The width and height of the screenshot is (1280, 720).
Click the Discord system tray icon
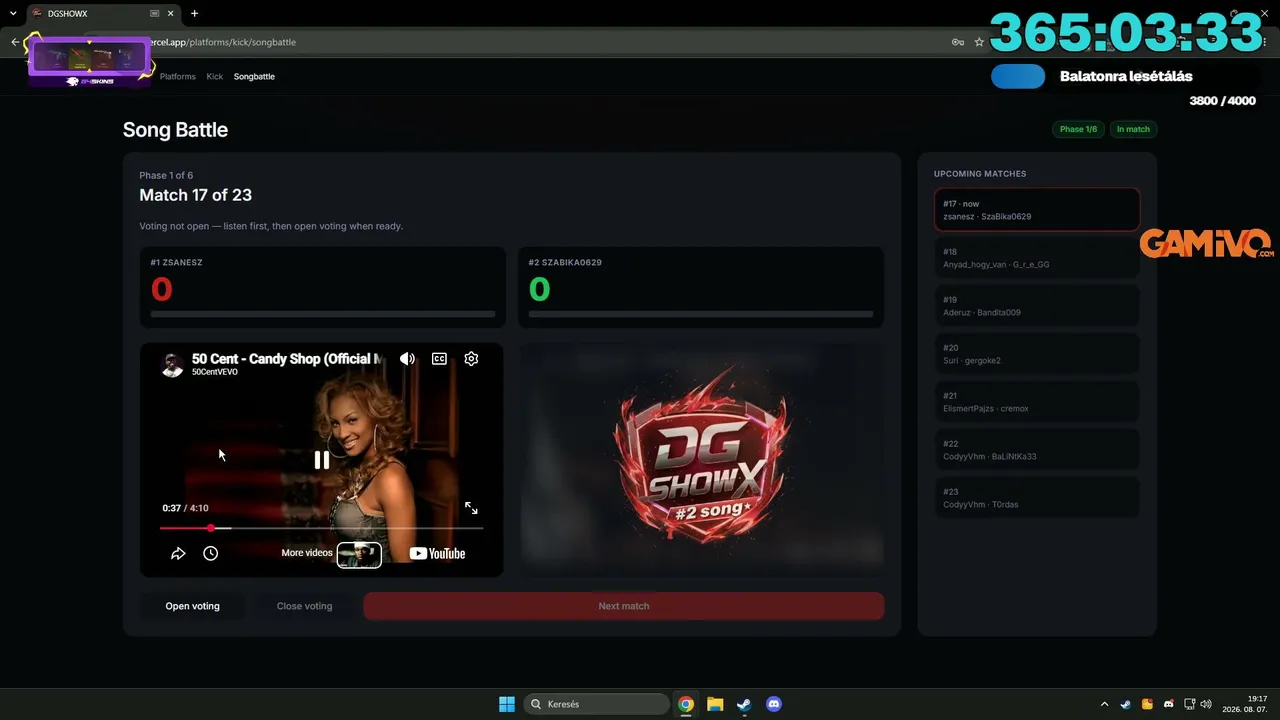point(1168,704)
